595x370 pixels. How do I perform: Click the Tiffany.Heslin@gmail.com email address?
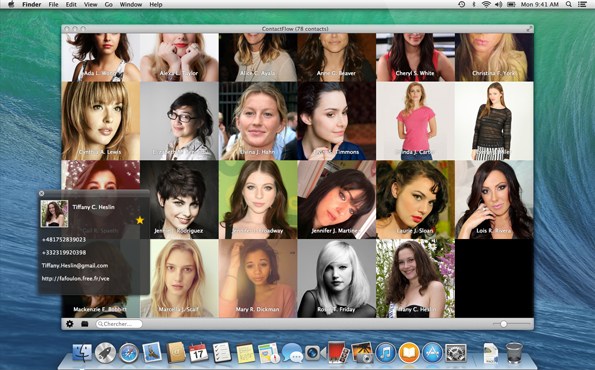tap(75, 265)
